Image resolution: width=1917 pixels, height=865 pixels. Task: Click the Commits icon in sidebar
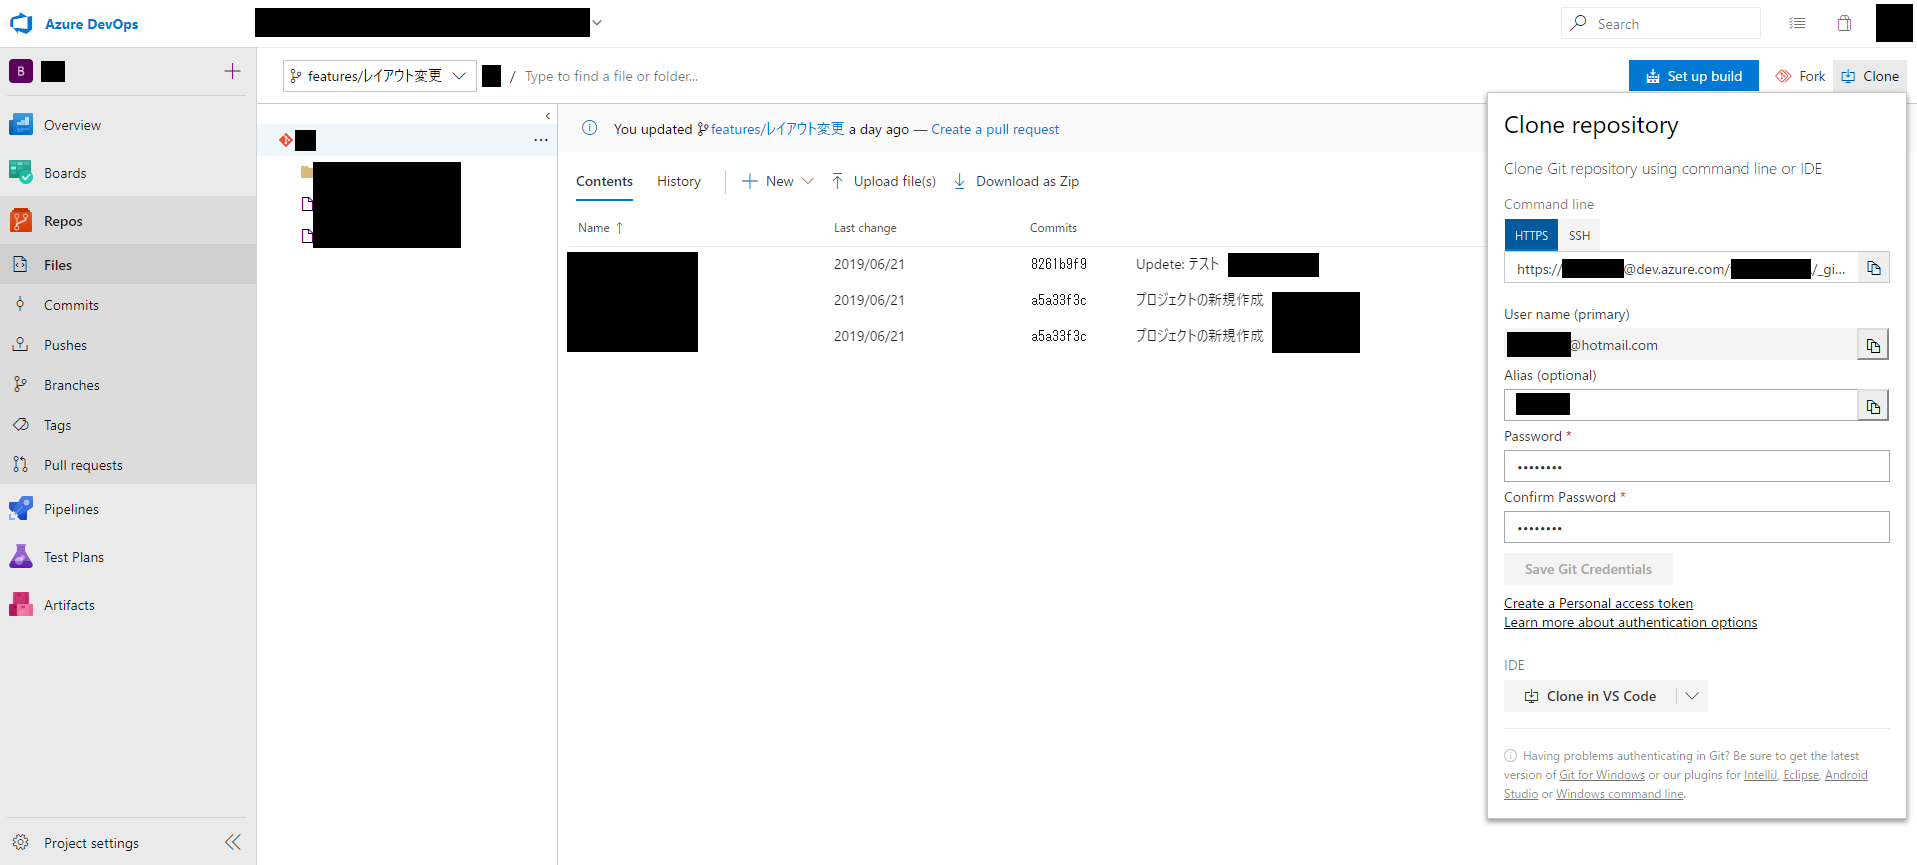pos(20,305)
